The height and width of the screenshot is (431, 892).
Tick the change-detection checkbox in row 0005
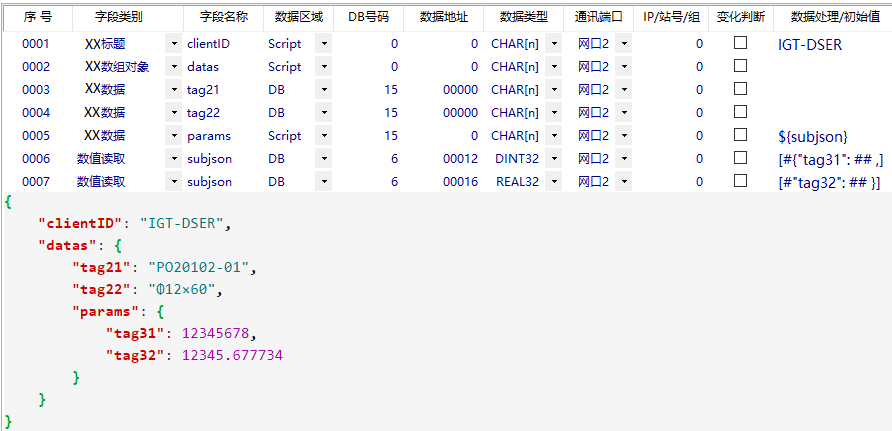coord(740,135)
